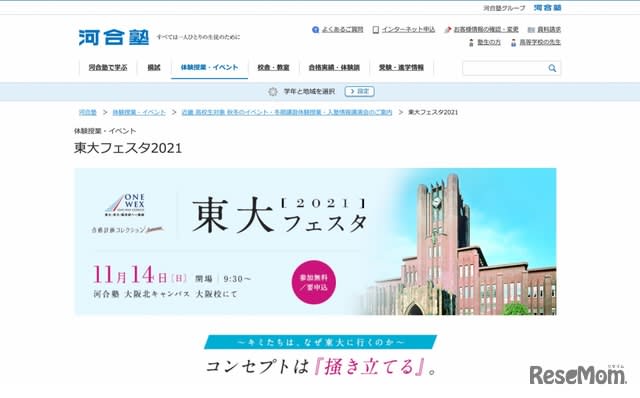Open the 河合塾で学ぶ menu
640x398 pixels.
(x=108, y=68)
